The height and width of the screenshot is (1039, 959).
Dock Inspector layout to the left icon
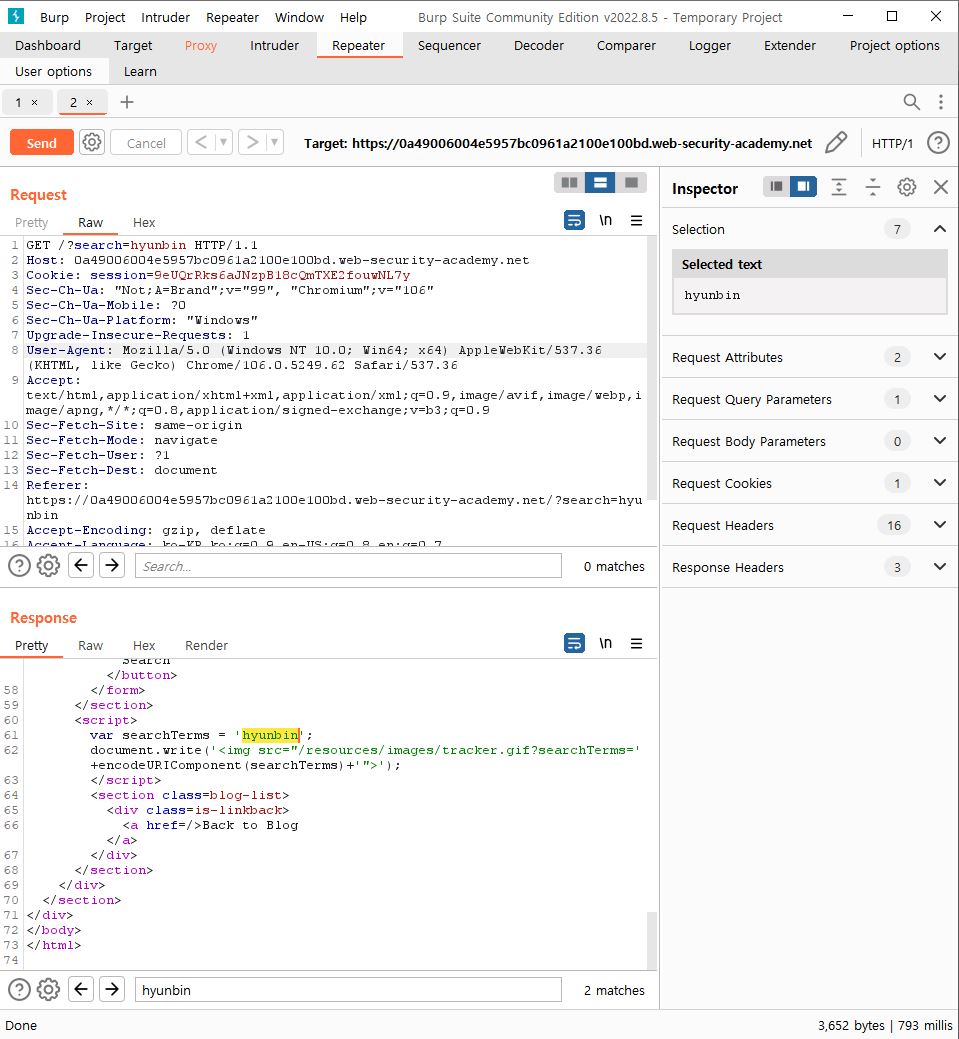point(776,187)
